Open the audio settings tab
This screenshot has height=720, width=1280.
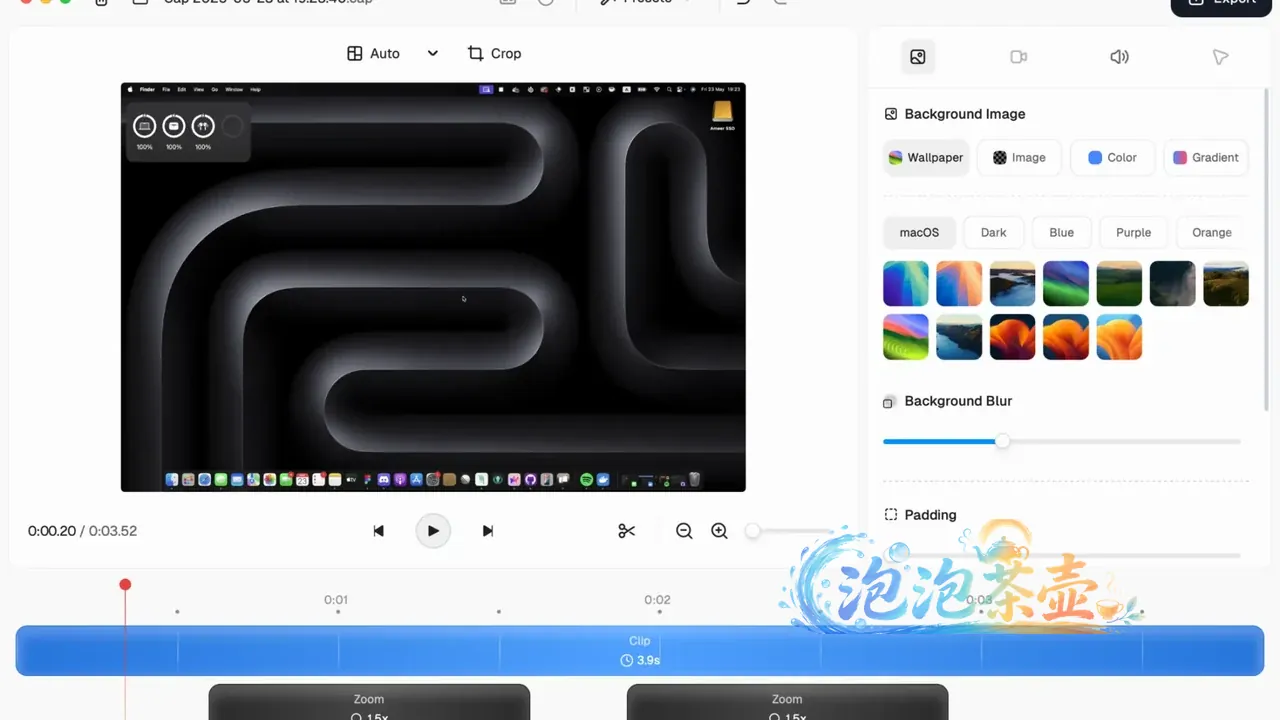(x=1119, y=57)
